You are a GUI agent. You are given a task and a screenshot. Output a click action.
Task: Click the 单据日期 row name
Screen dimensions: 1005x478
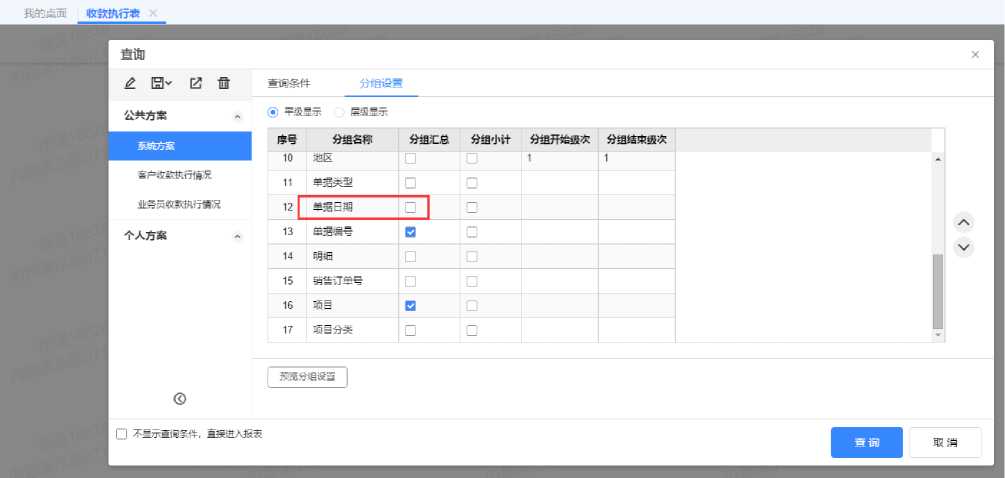pos(333,208)
